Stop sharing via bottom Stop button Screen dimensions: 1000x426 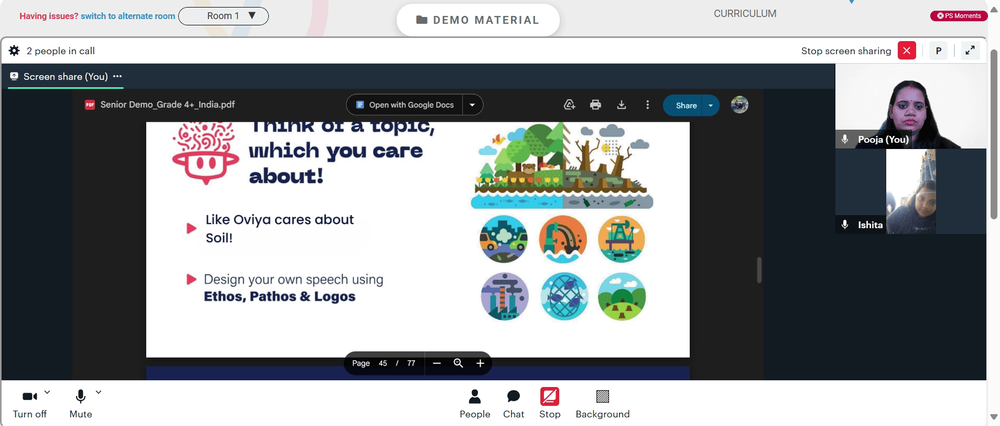coord(550,403)
